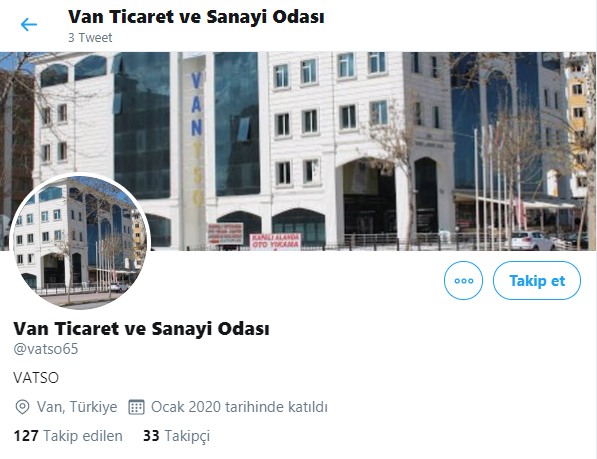597x459 pixels.
Task: Select the @vatso65 username handle
Action: (x=46, y=349)
